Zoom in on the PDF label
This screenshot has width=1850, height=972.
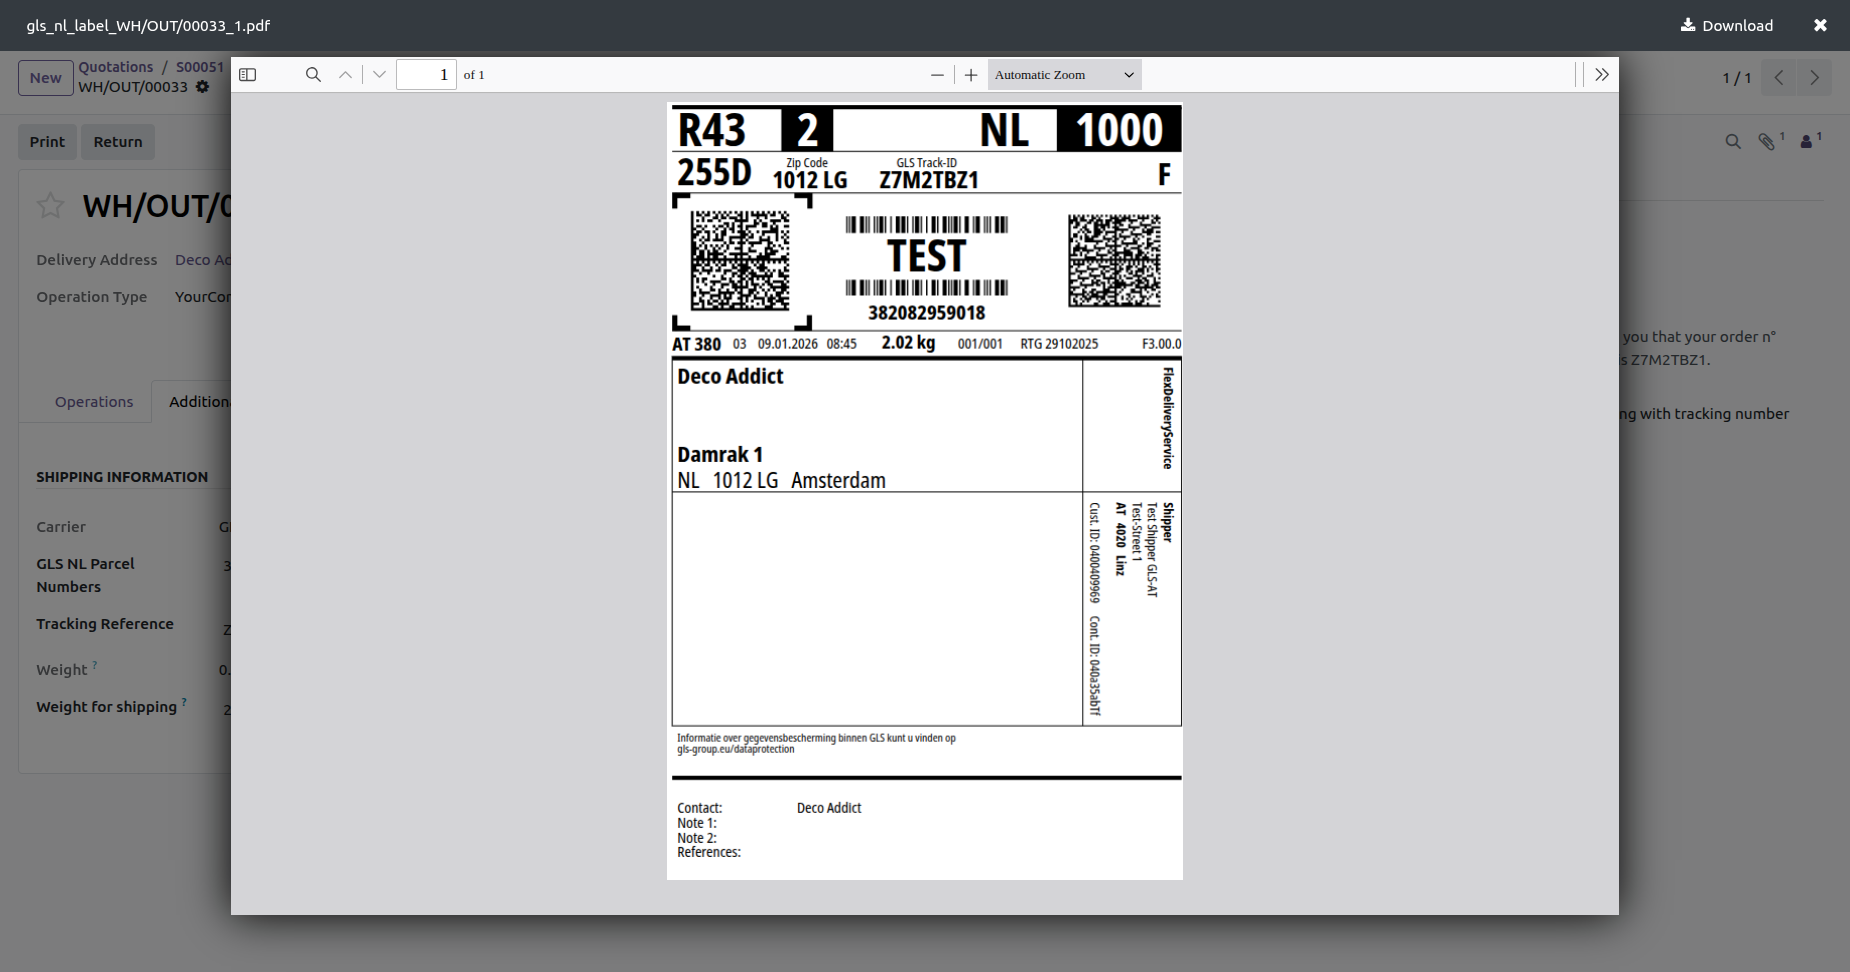tap(971, 75)
